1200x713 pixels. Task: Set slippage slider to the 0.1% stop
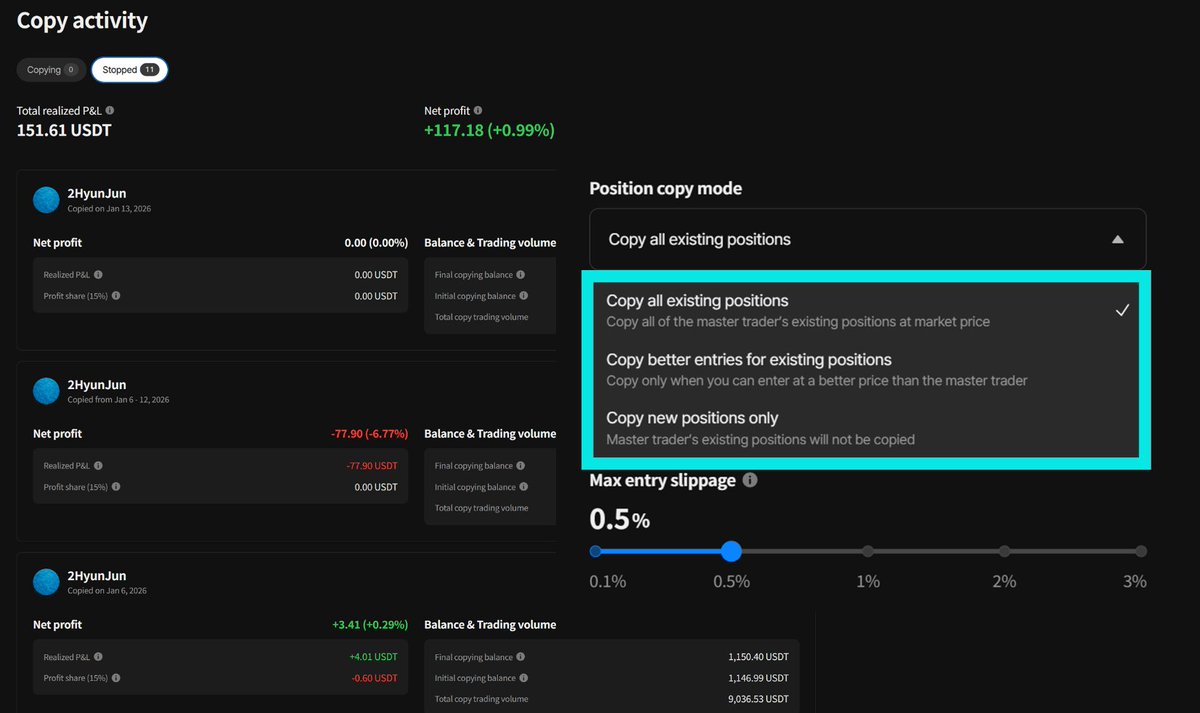point(596,551)
